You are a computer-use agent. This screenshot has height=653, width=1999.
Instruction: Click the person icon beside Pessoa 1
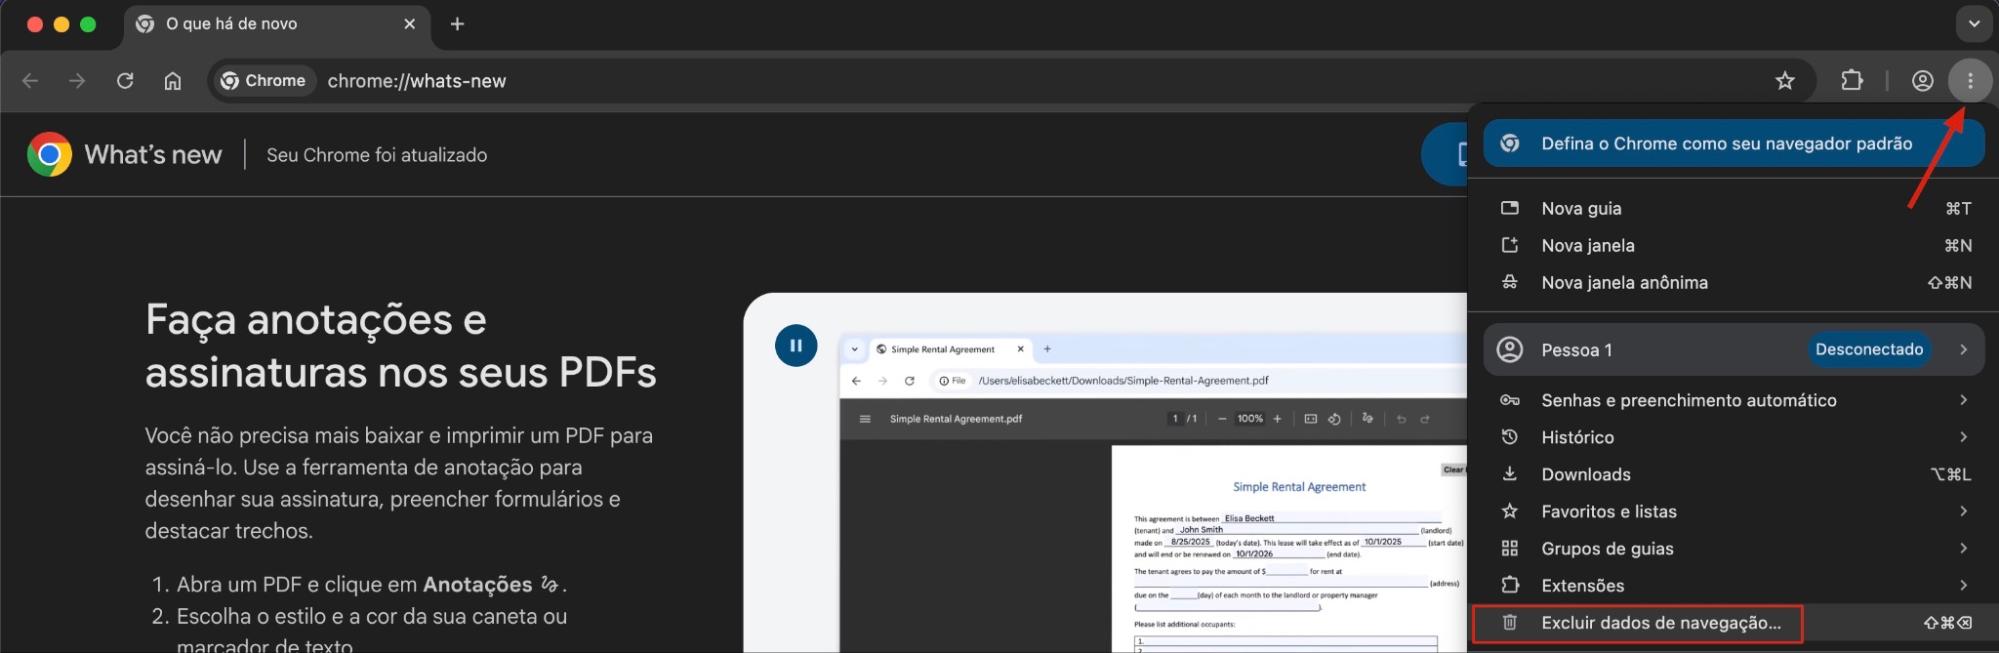pos(1510,349)
